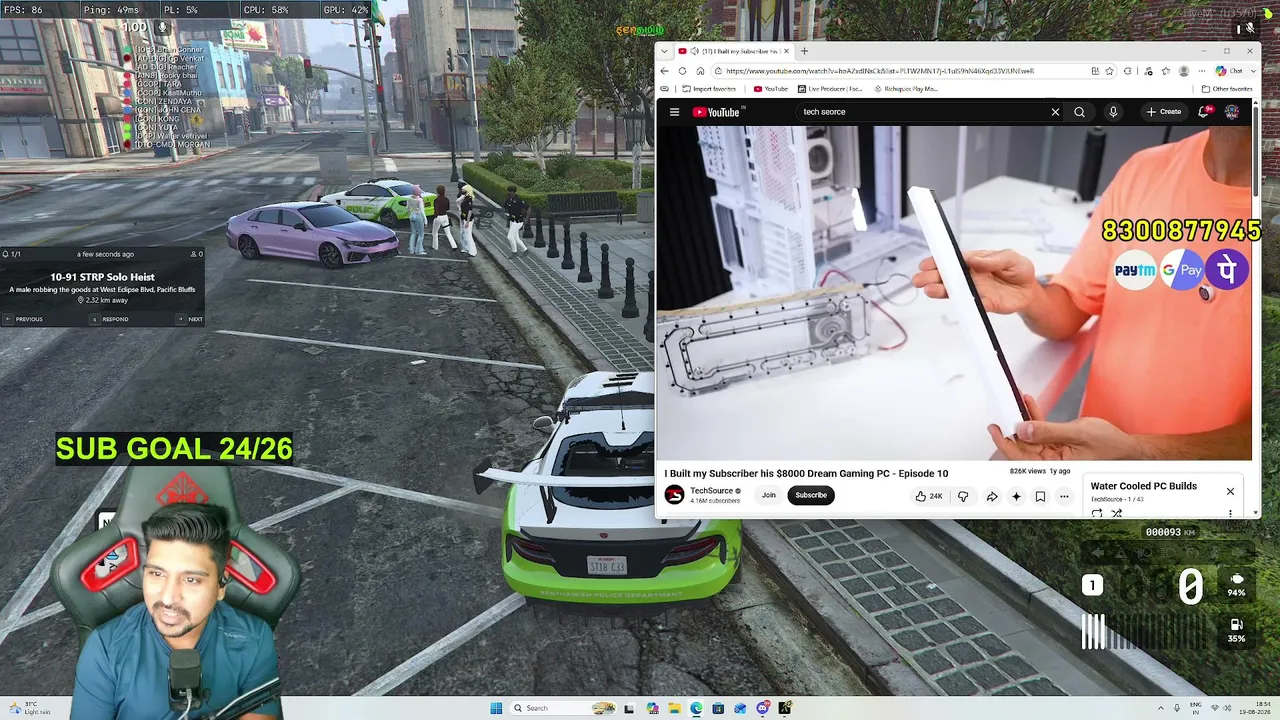Open the Ask sparkle button

pyautogui.click(x=1016, y=496)
